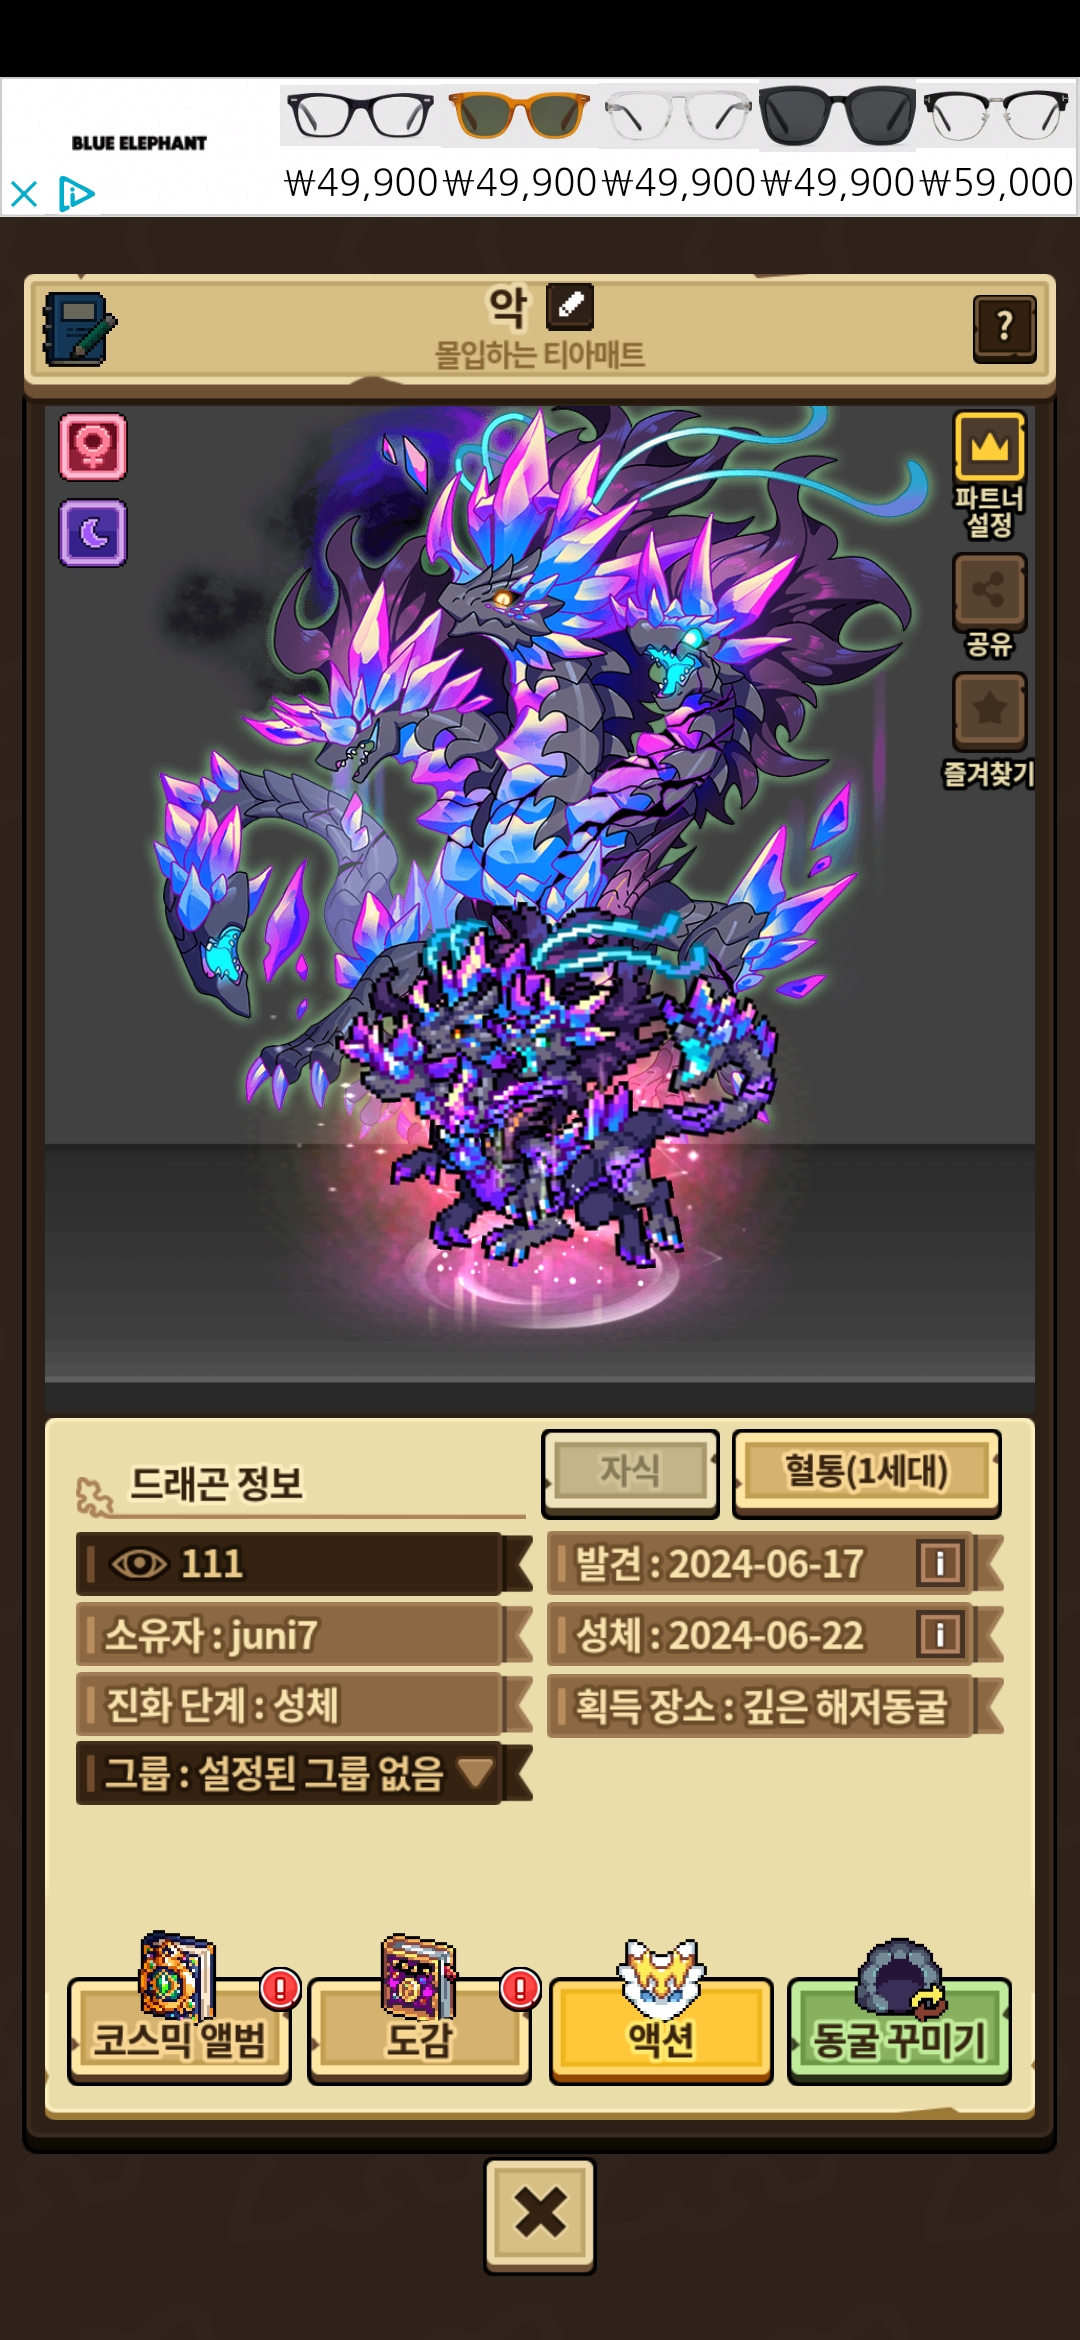Tap the eye view count 111
The height and width of the screenshot is (2340, 1080).
pyautogui.click(x=290, y=1563)
